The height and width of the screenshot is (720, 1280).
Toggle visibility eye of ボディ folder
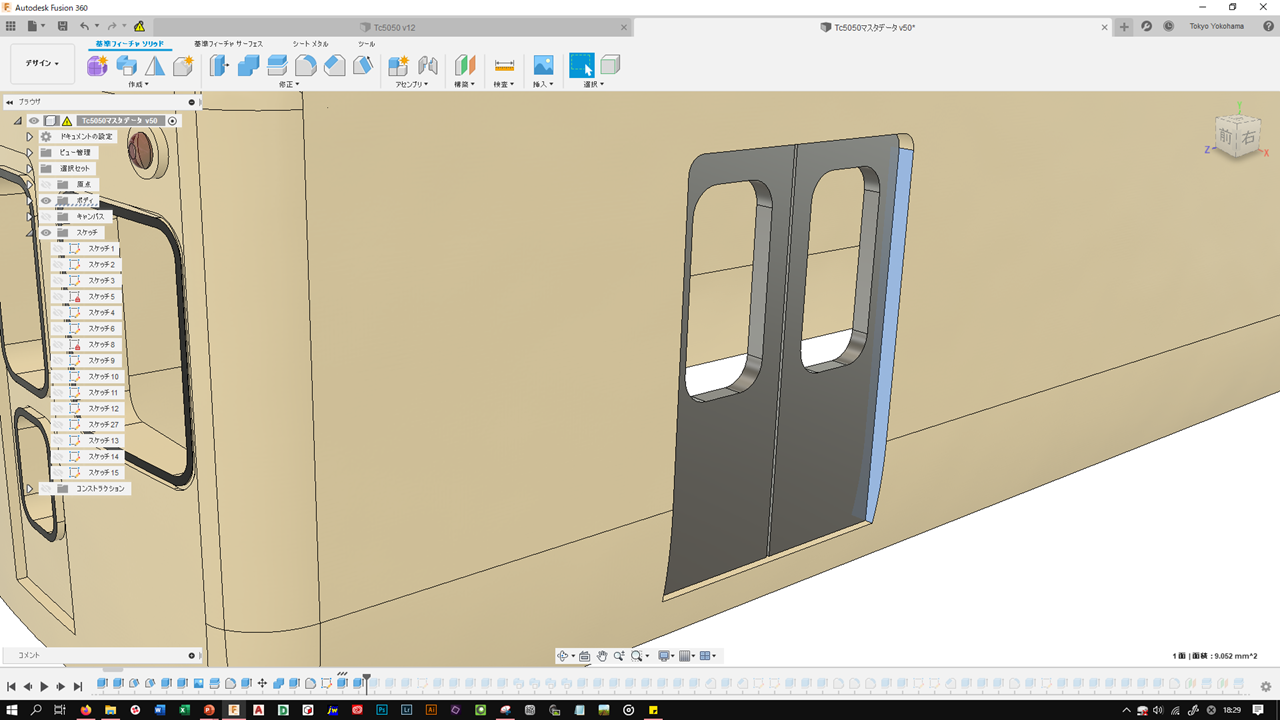[x=46, y=201]
